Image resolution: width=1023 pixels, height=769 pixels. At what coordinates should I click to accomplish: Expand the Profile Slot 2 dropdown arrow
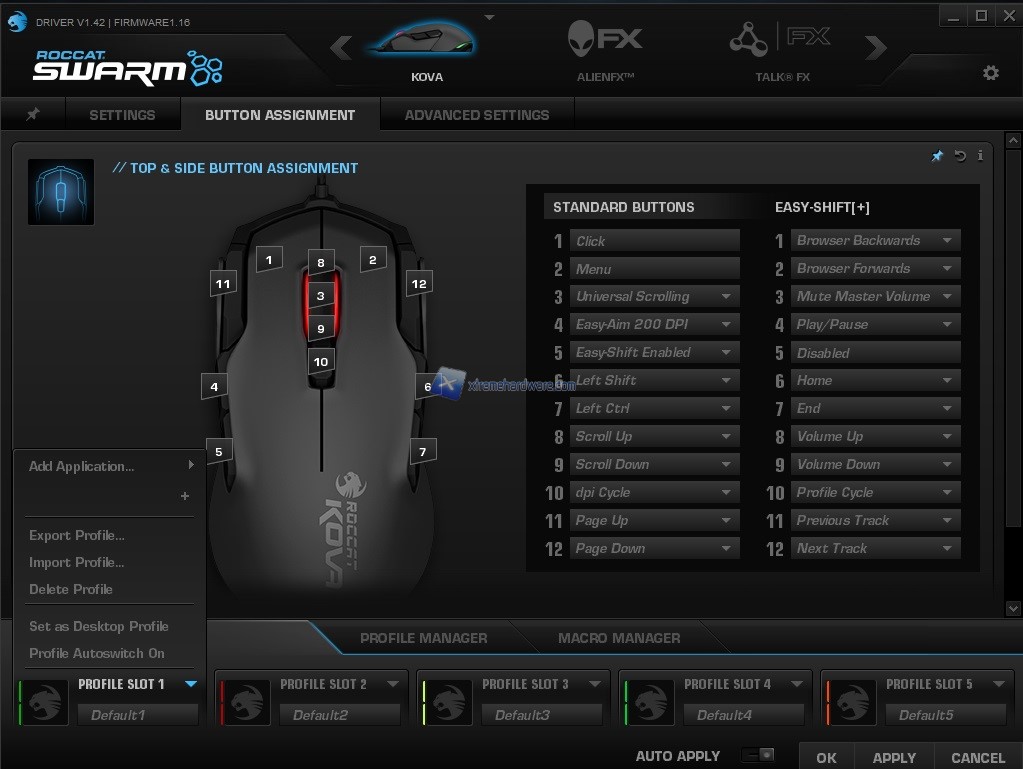(x=393, y=684)
